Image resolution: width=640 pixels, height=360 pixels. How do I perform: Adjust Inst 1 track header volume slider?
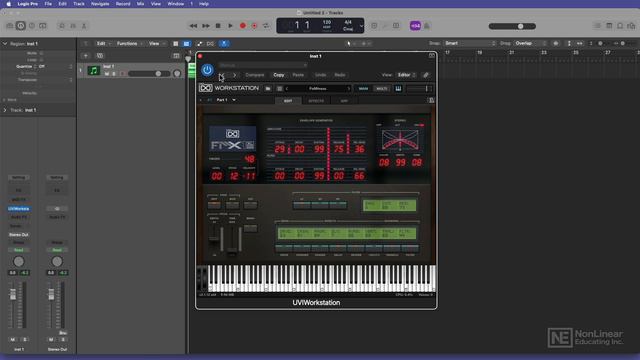pos(150,73)
